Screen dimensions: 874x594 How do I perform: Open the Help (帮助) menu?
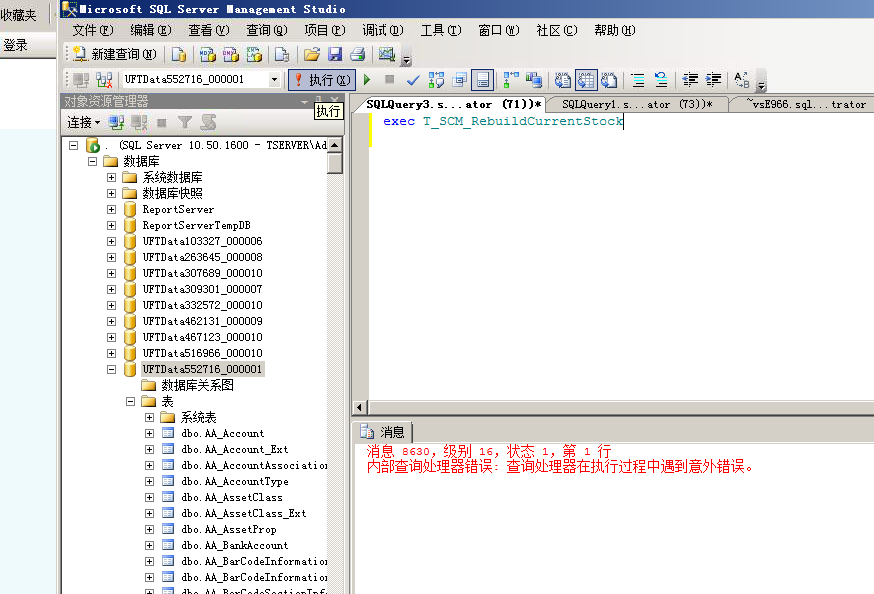pos(614,30)
